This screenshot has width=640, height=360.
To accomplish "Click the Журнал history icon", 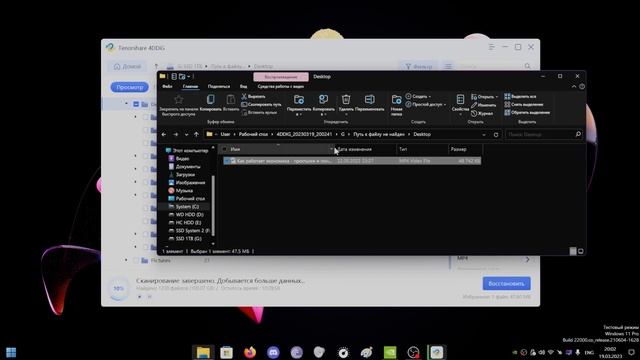I will (474, 113).
